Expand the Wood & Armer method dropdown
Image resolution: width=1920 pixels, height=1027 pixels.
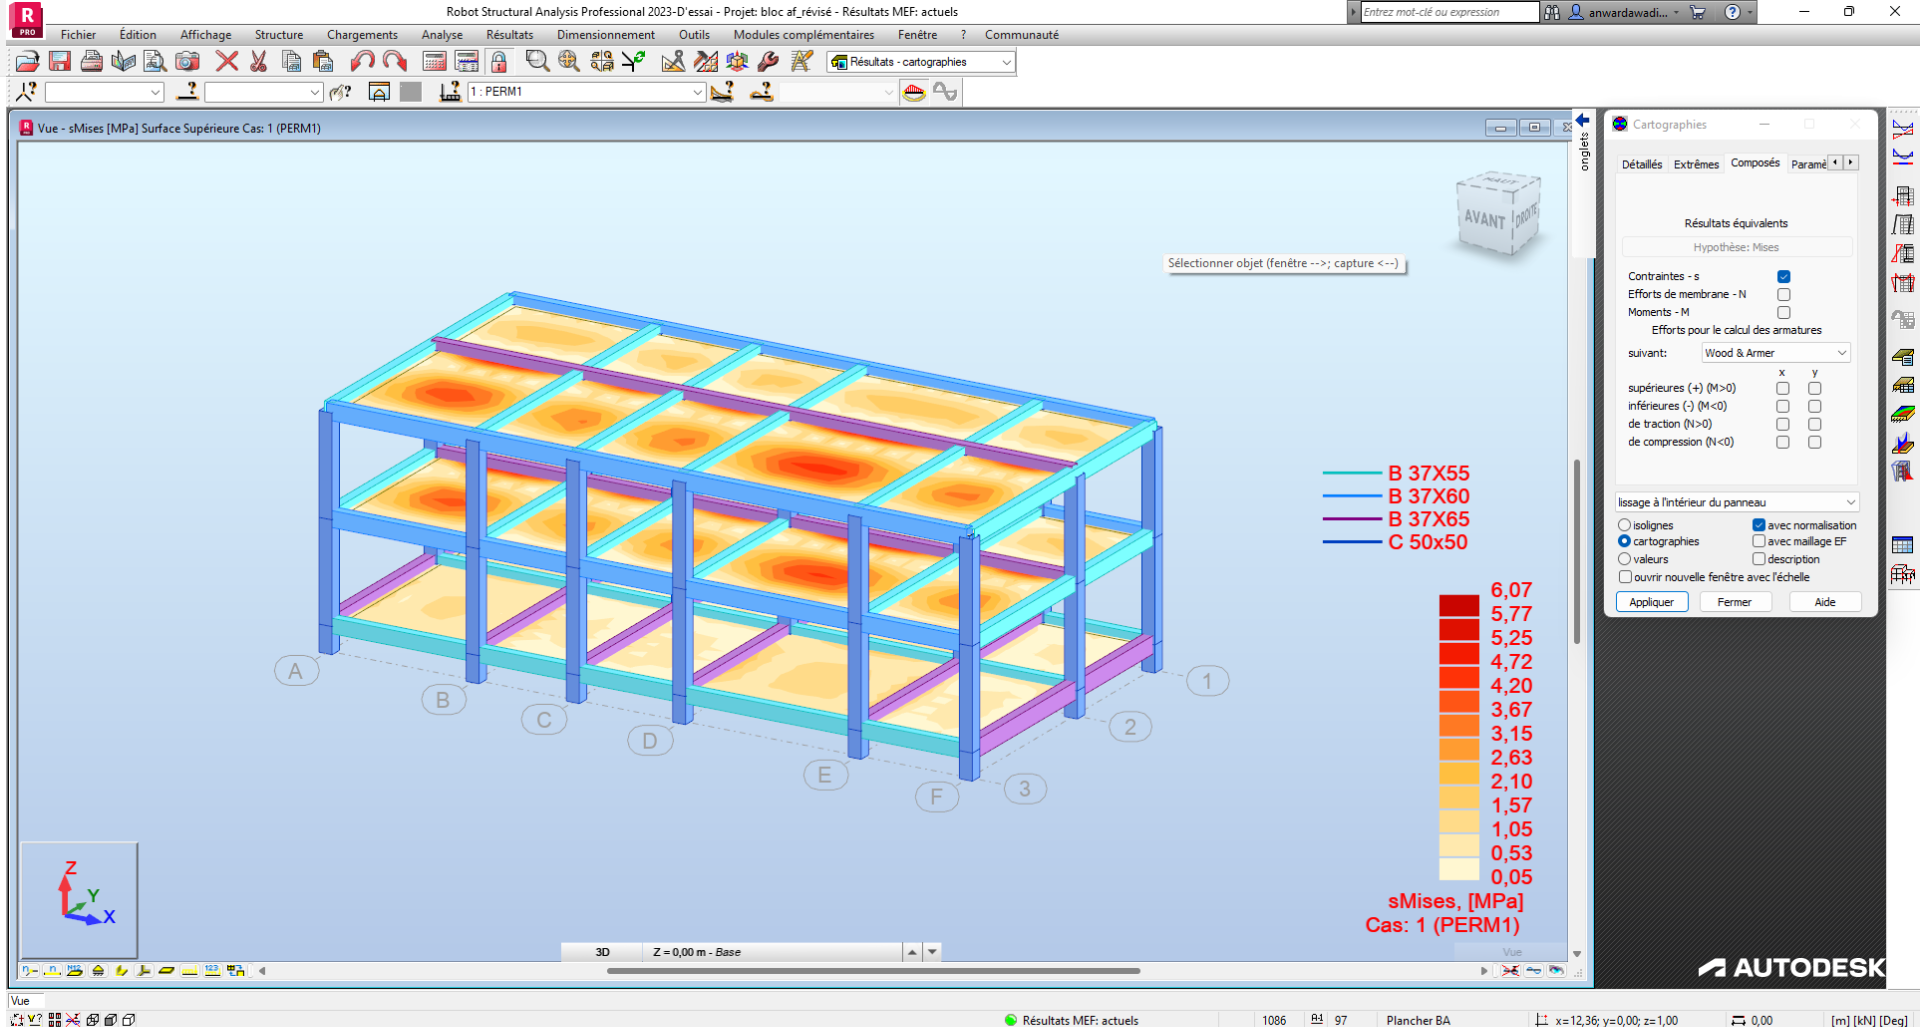point(1841,353)
